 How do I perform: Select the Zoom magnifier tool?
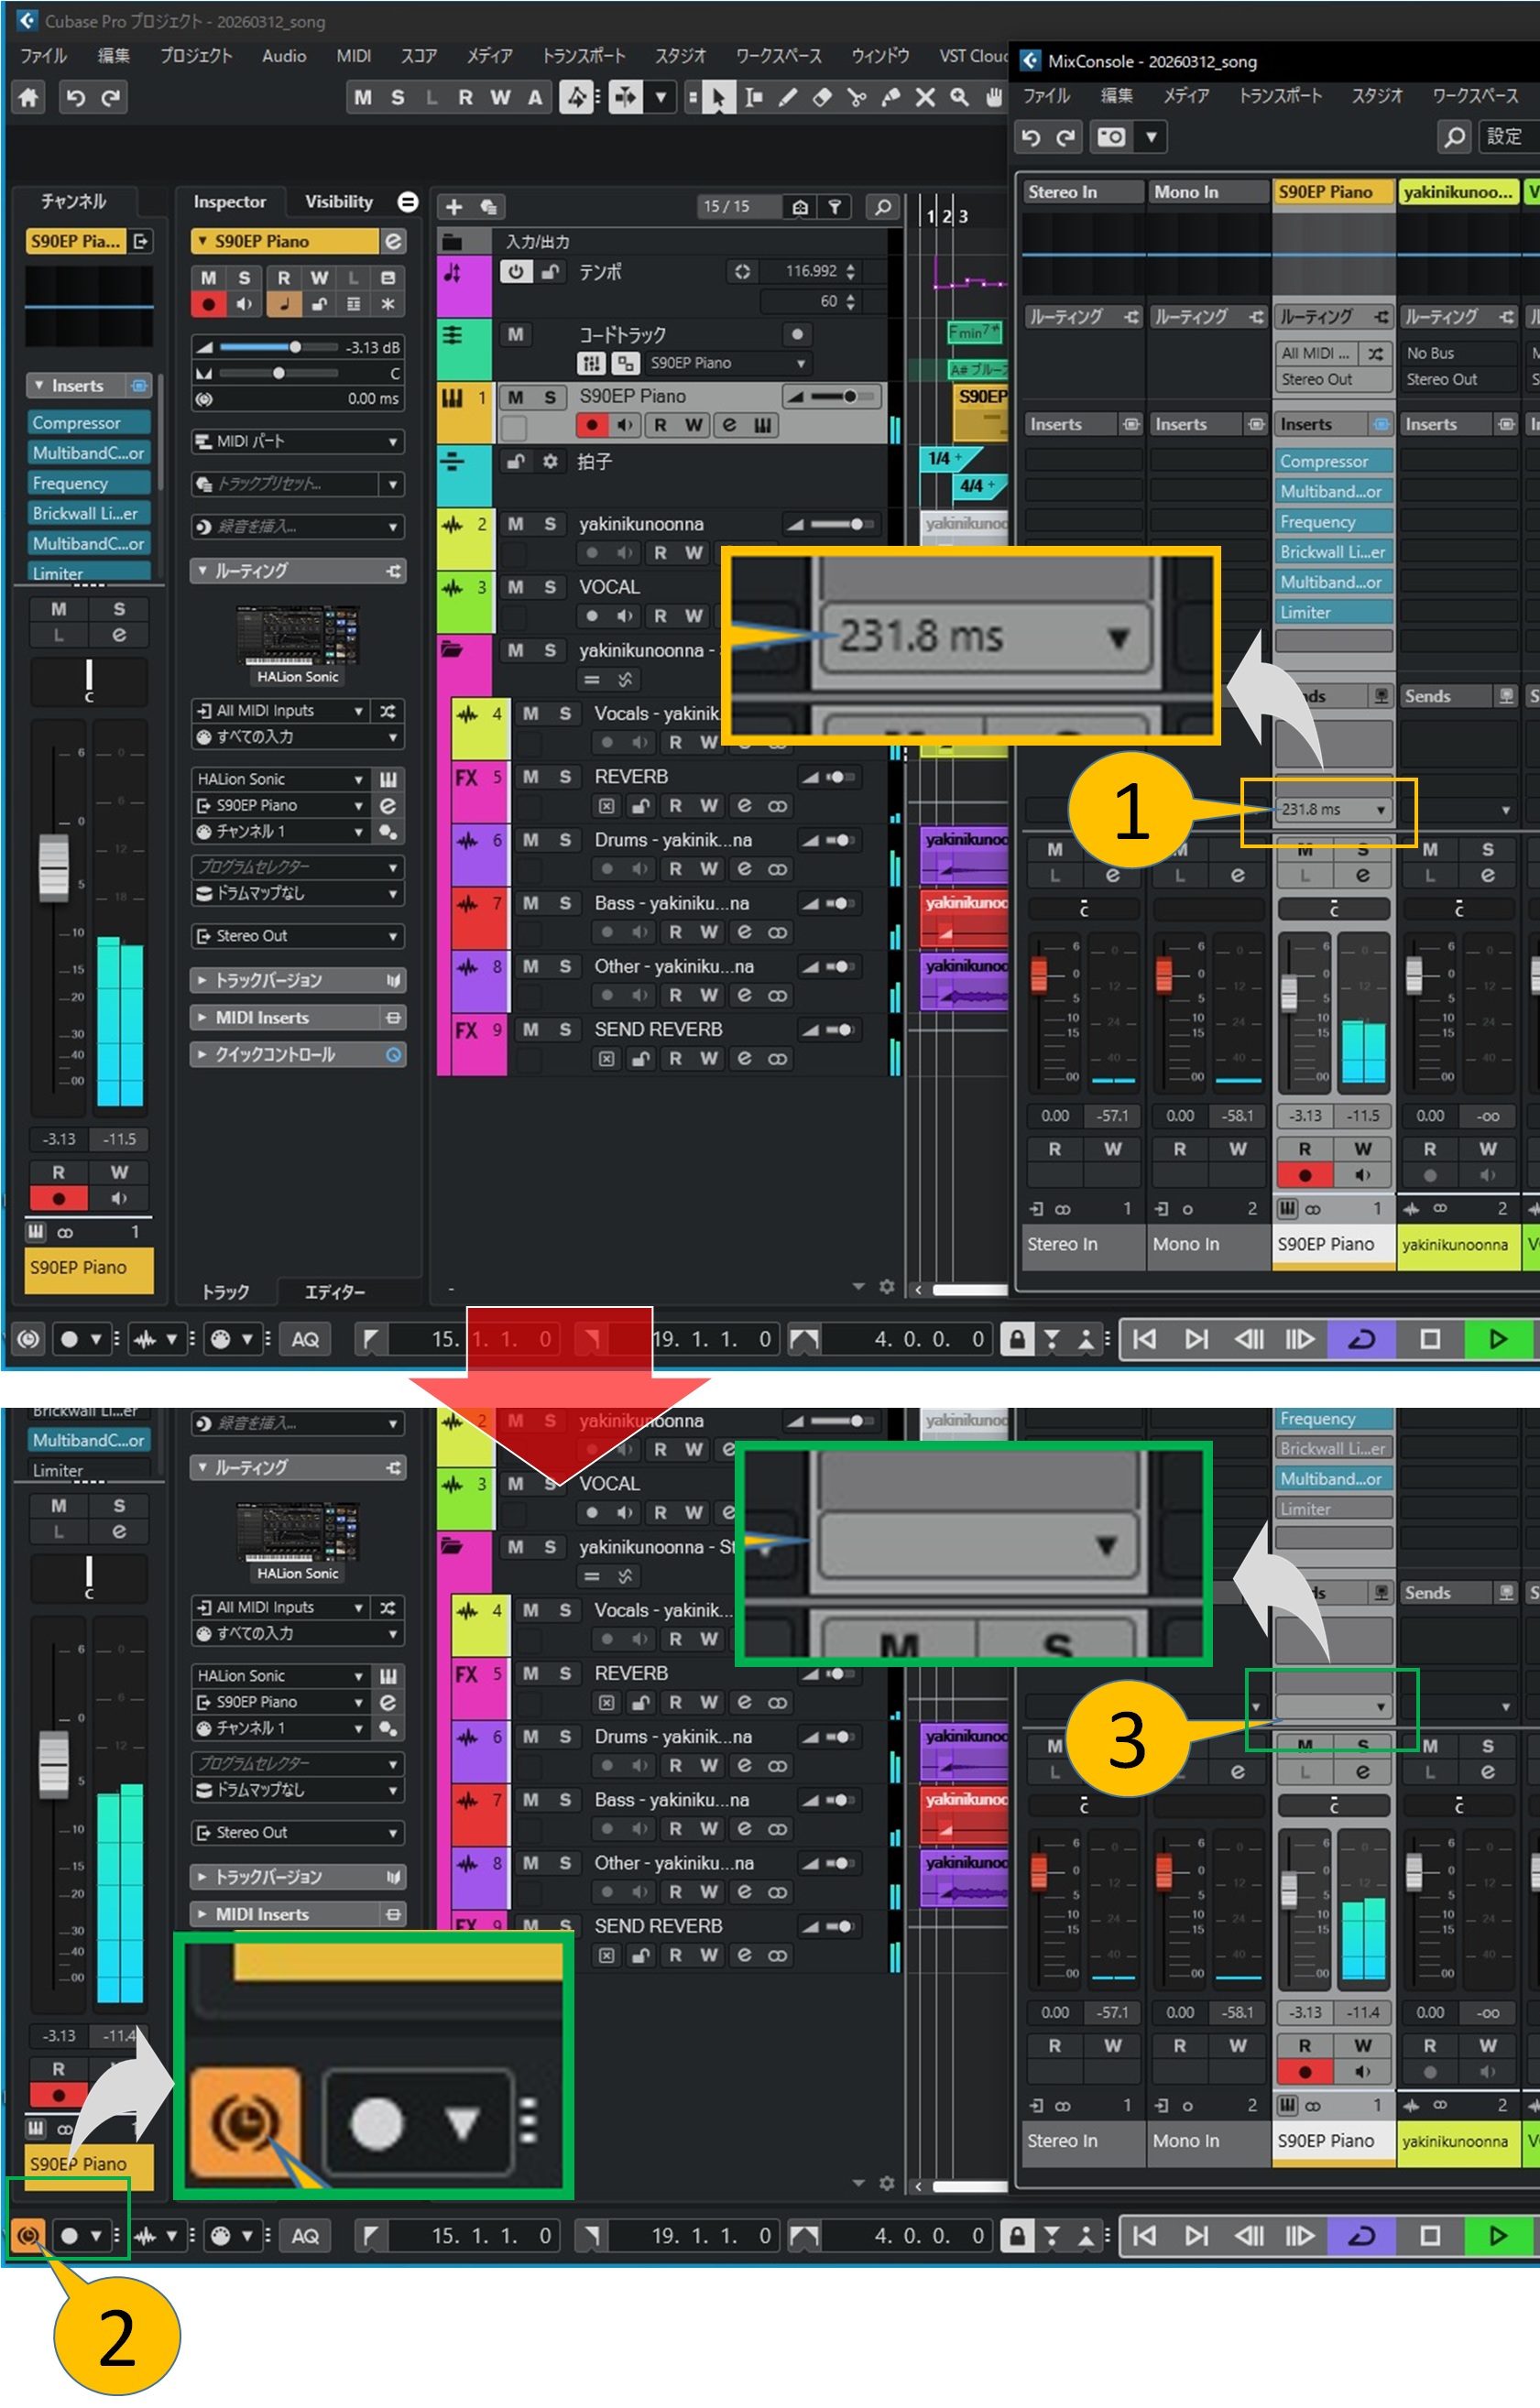(959, 97)
